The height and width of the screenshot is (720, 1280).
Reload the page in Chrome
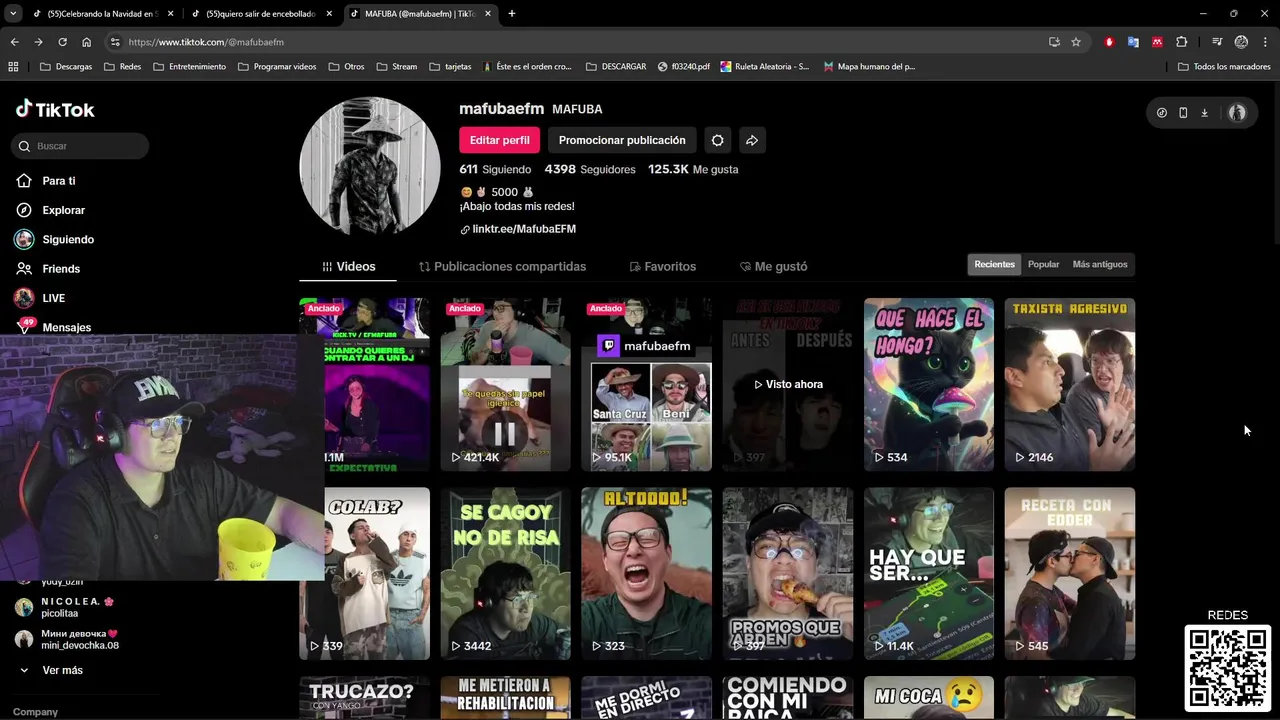(x=62, y=42)
